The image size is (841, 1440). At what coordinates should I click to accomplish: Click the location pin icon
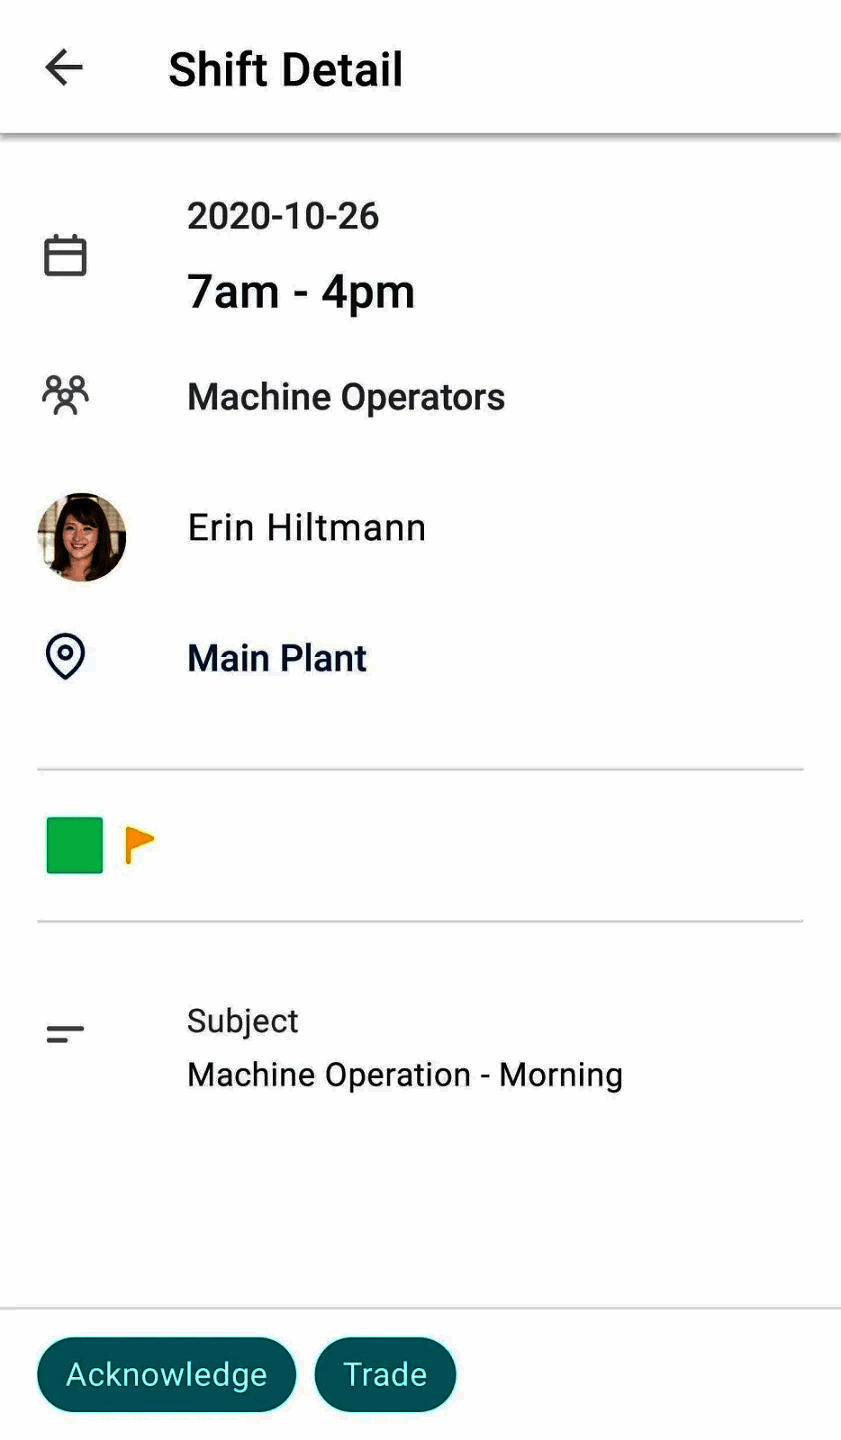pyautogui.click(x=65, y=657)
